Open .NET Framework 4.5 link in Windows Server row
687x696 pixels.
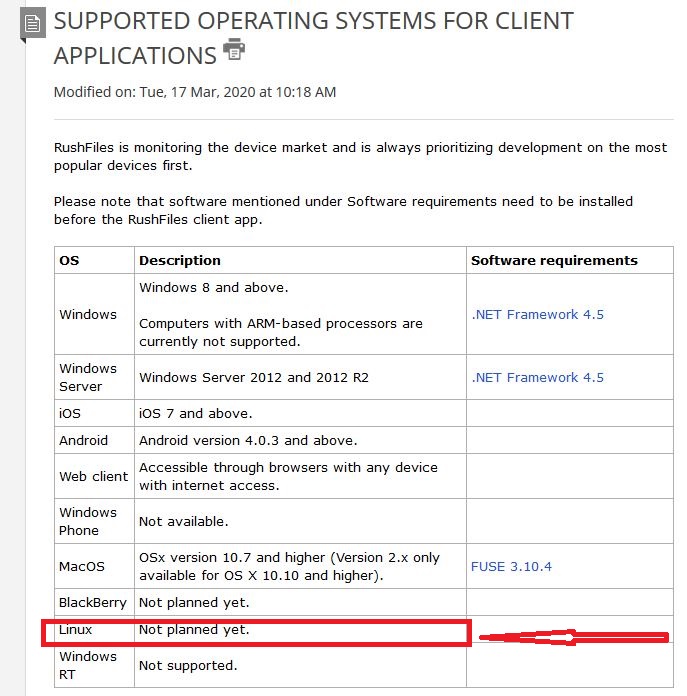[x=537, y=377]
